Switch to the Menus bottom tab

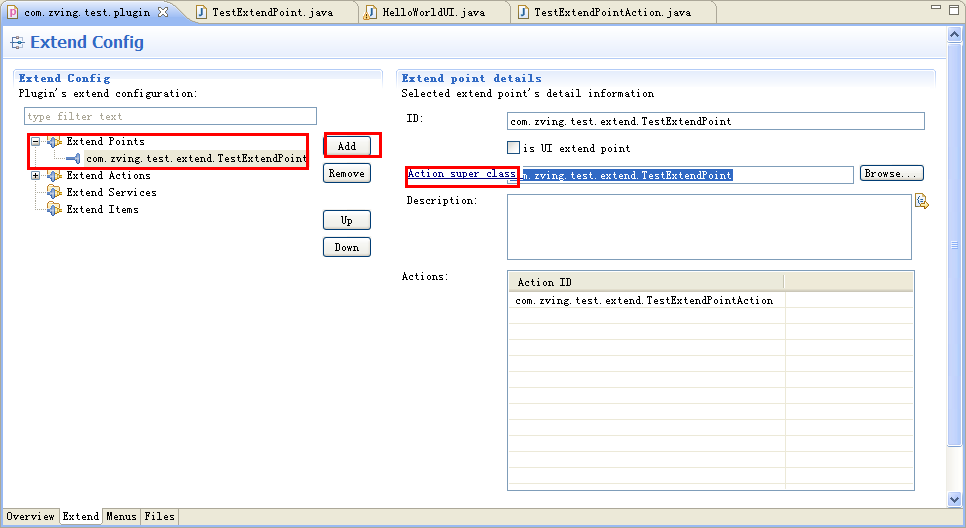(x=121, y=517)
